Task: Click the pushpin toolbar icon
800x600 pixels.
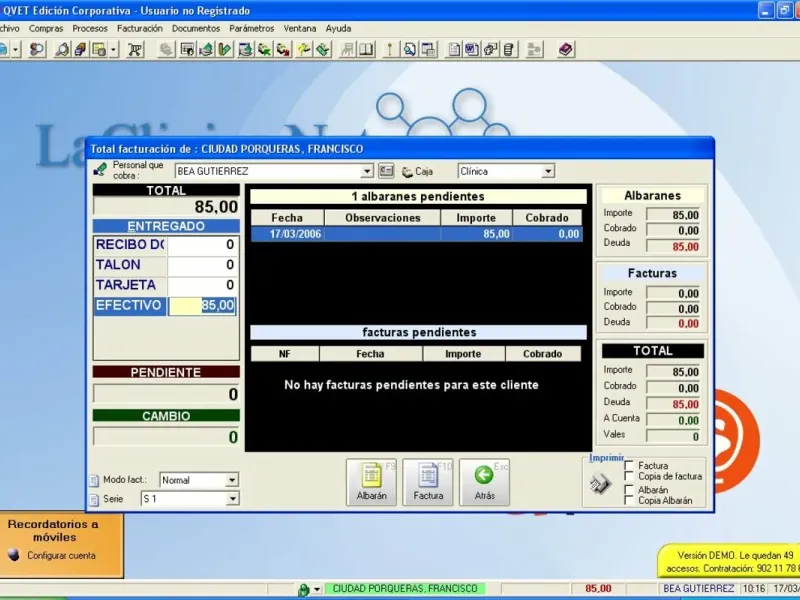Action: point(390,49)
